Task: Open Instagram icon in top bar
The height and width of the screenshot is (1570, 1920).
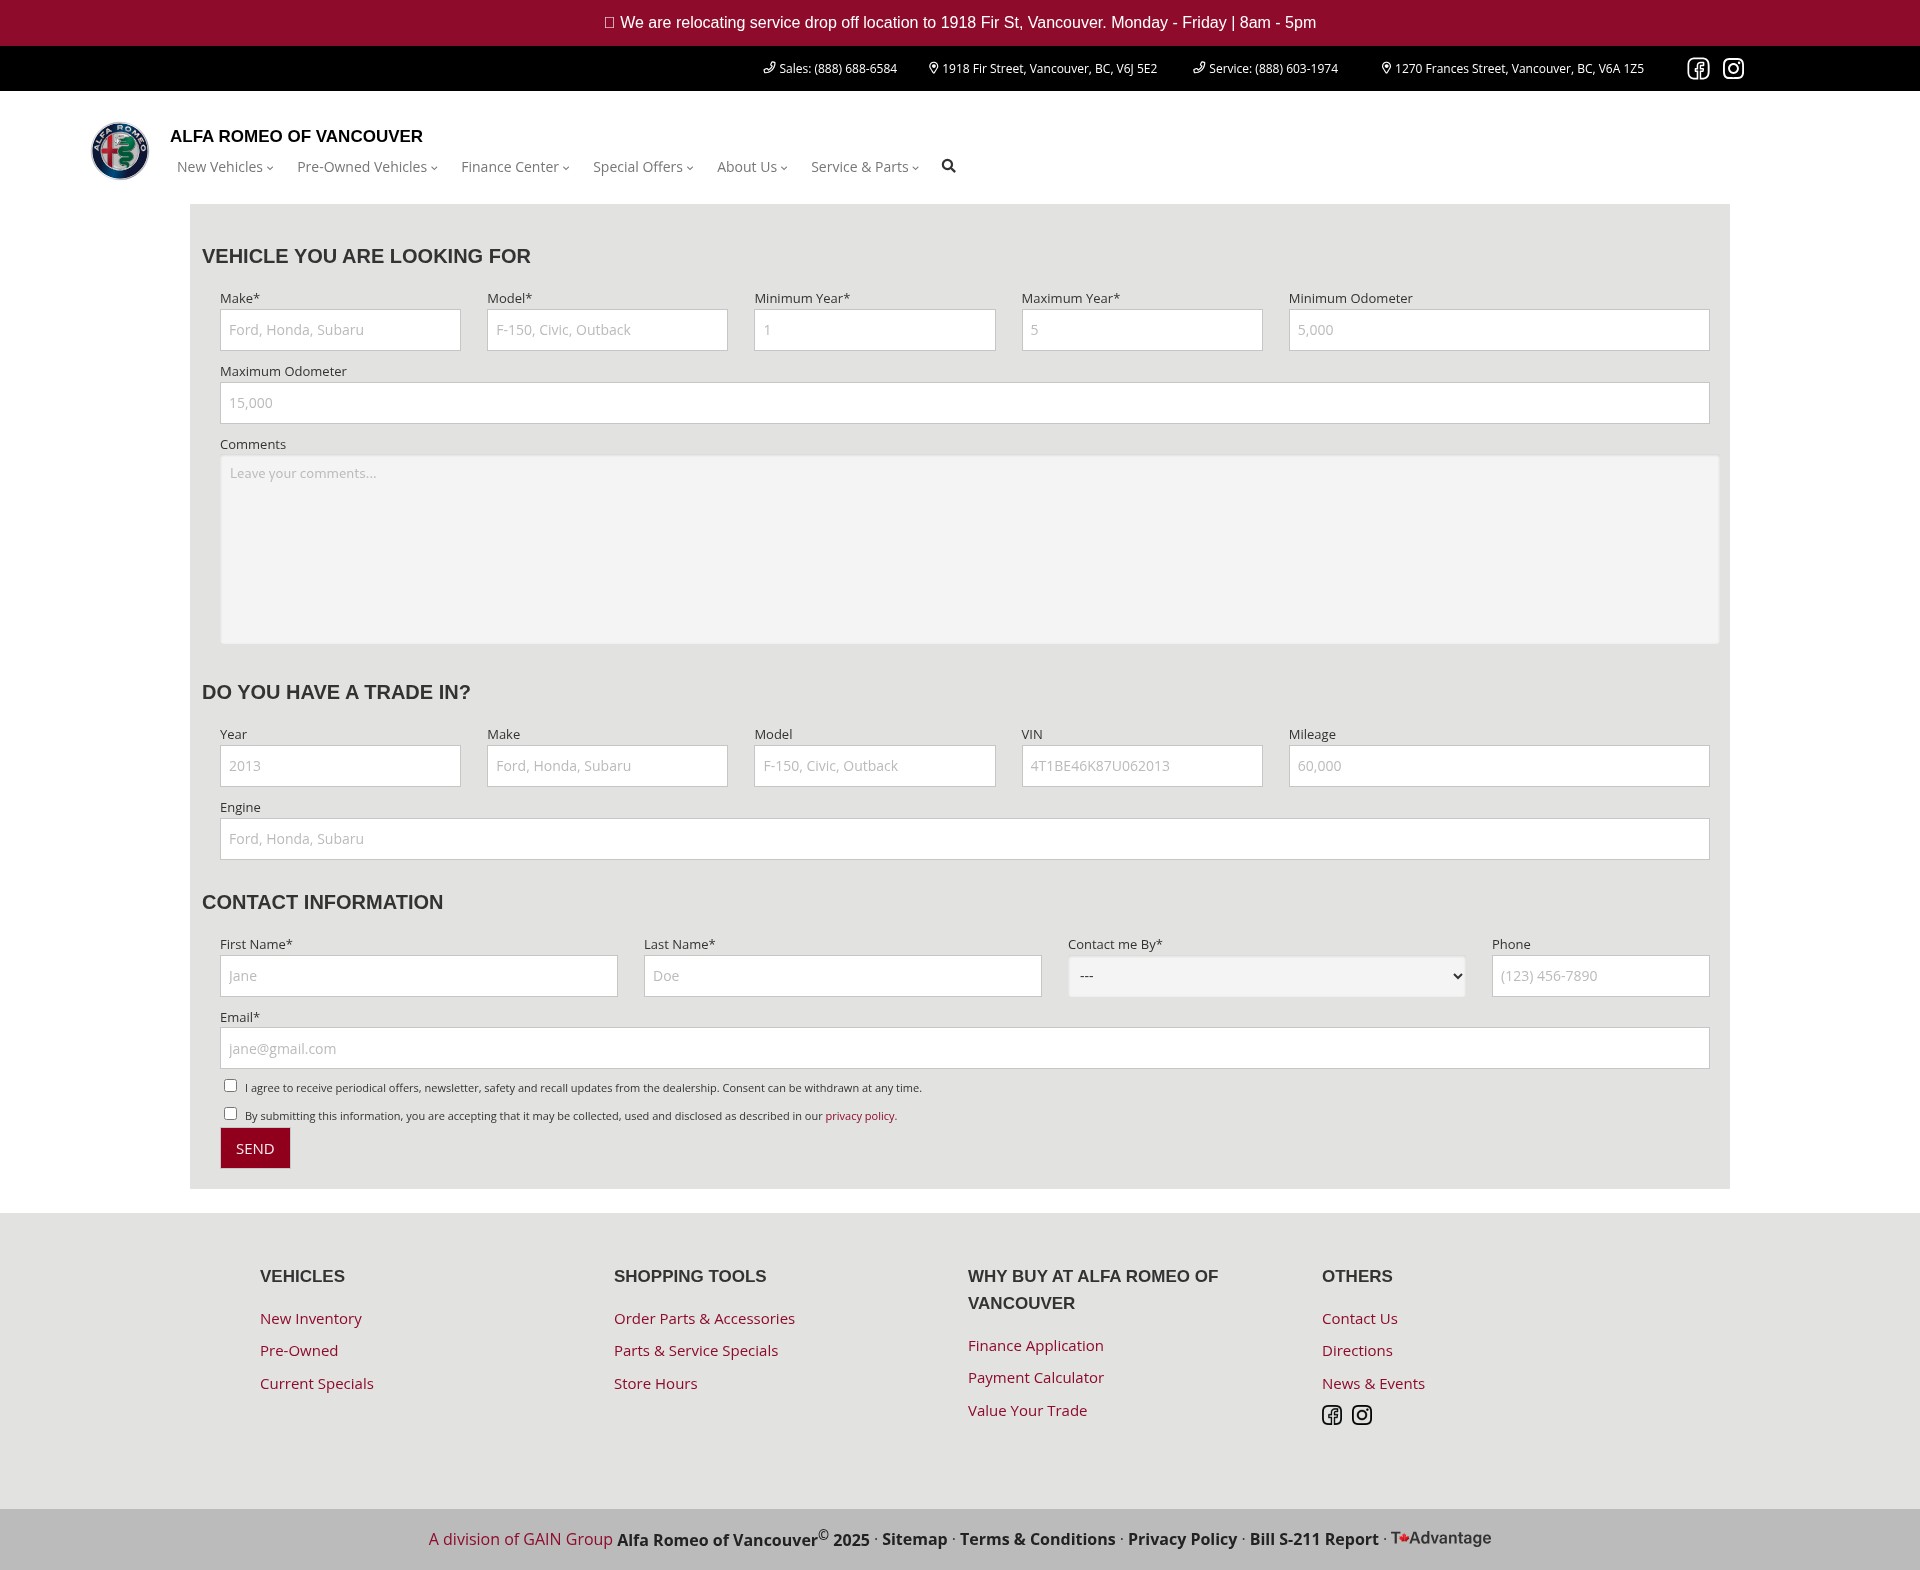Action: [x=1733, y=68]
